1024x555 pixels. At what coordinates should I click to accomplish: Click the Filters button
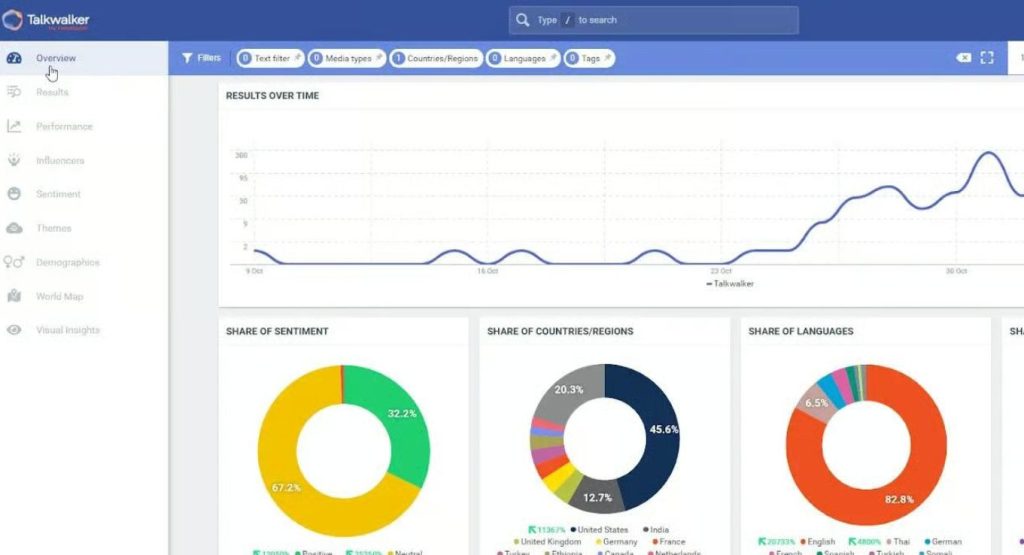[x=201, y=58]
